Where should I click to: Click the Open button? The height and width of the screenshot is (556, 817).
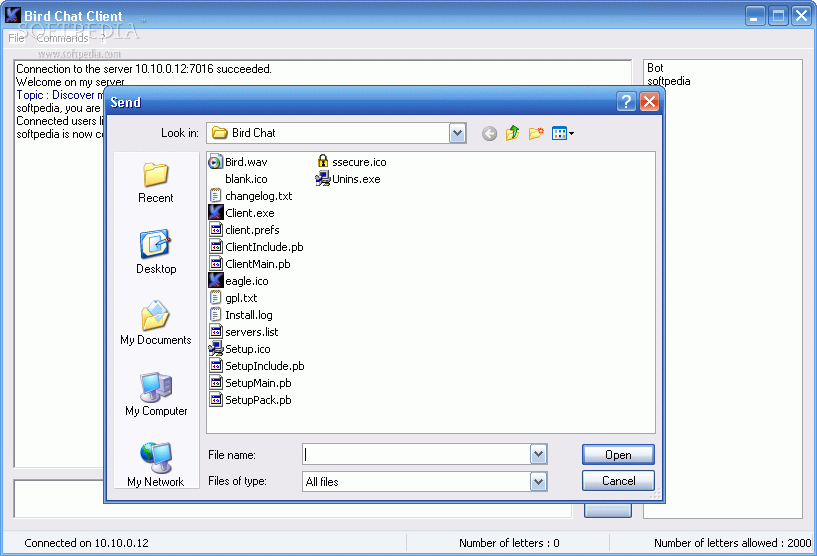pos(618,454)
